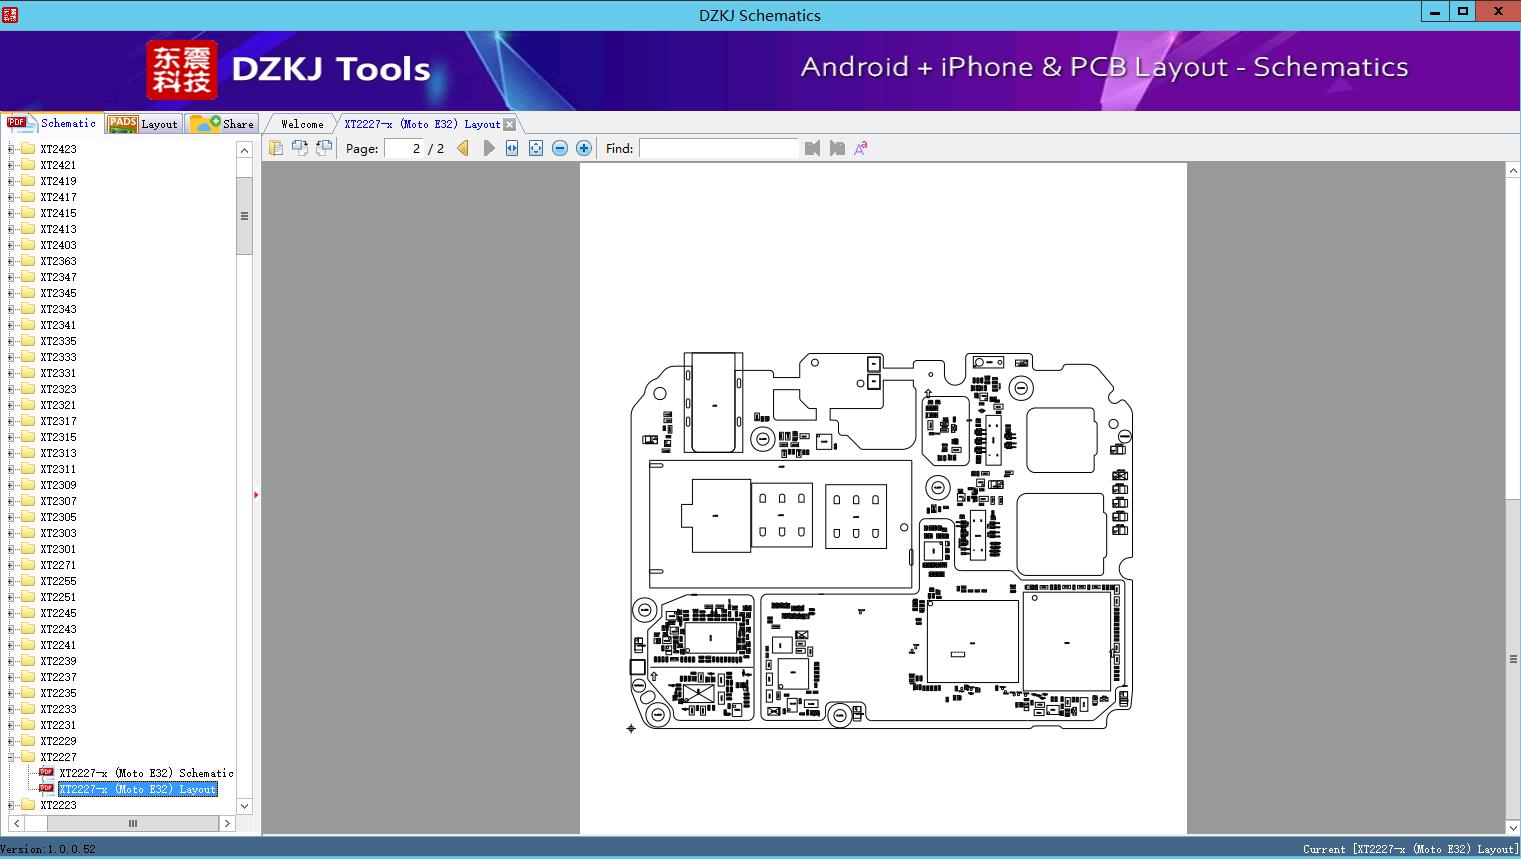Screen dimensions: 1521x859
Task: Select the facing-pages view mode
Action: [x=299, y=147]
